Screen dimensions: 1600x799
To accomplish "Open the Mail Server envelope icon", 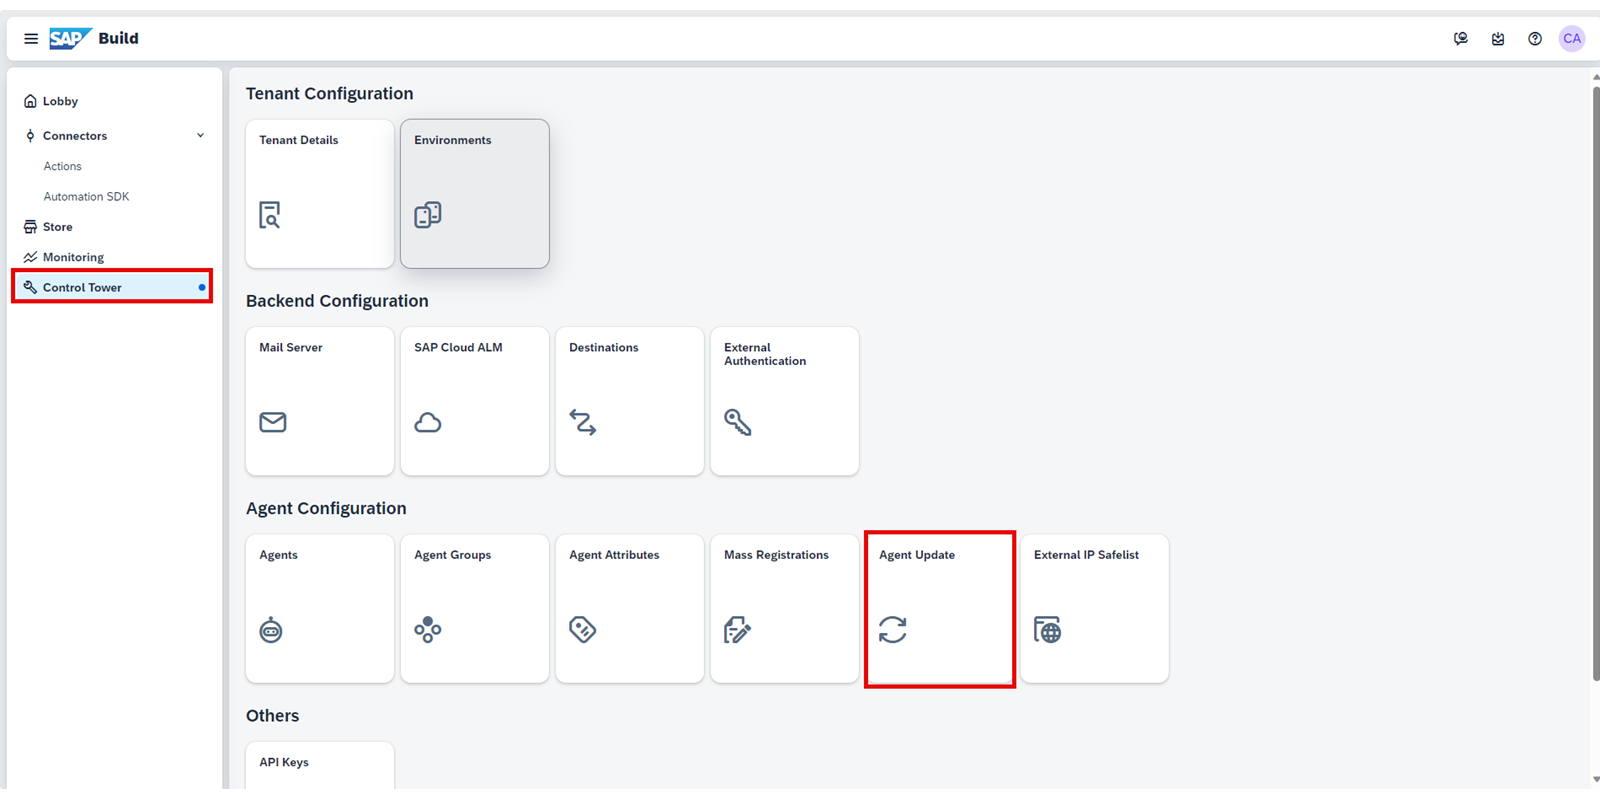I will tap(273, 422).
